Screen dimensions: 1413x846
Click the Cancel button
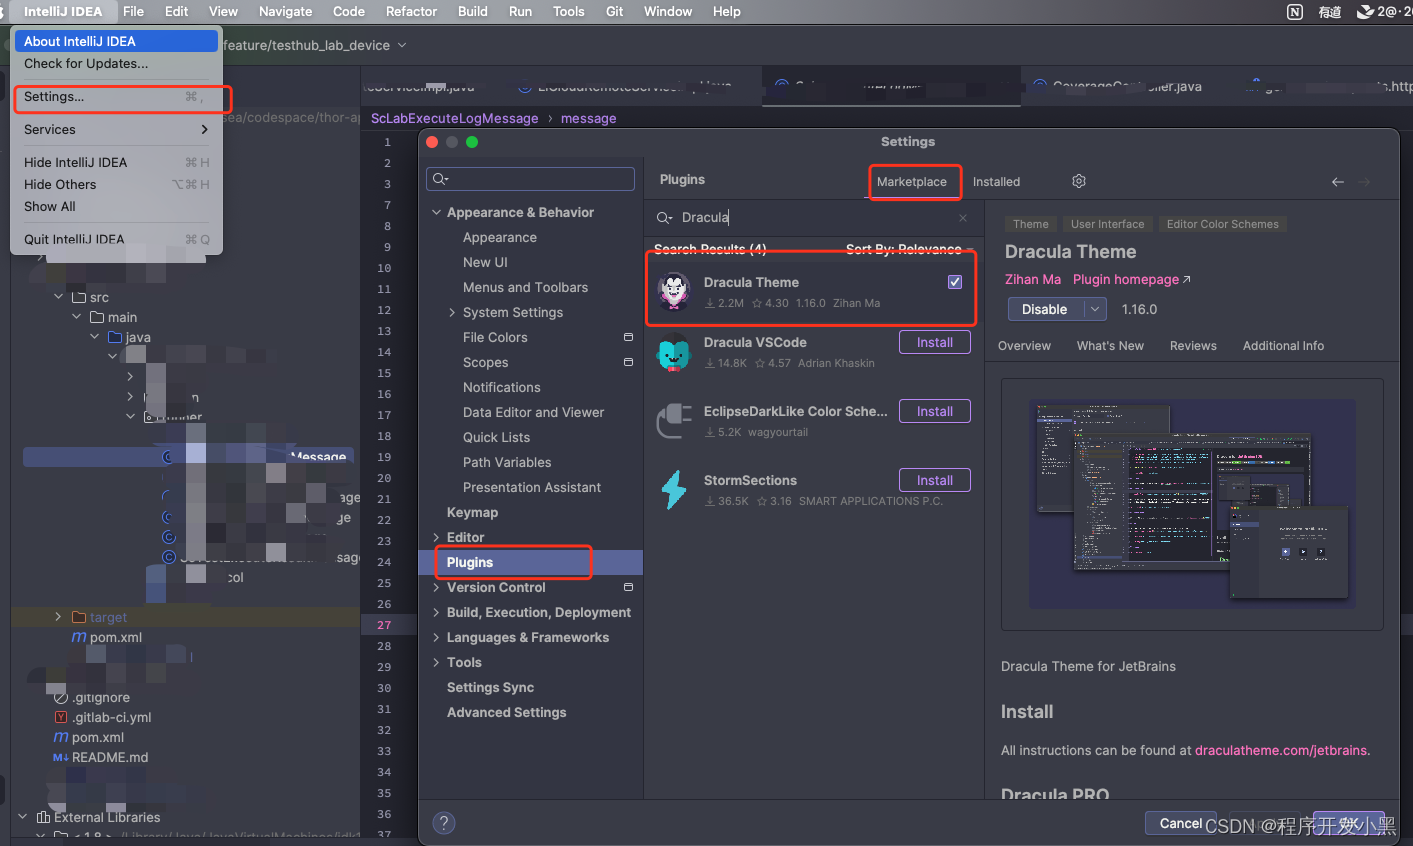coord(1181,823)
